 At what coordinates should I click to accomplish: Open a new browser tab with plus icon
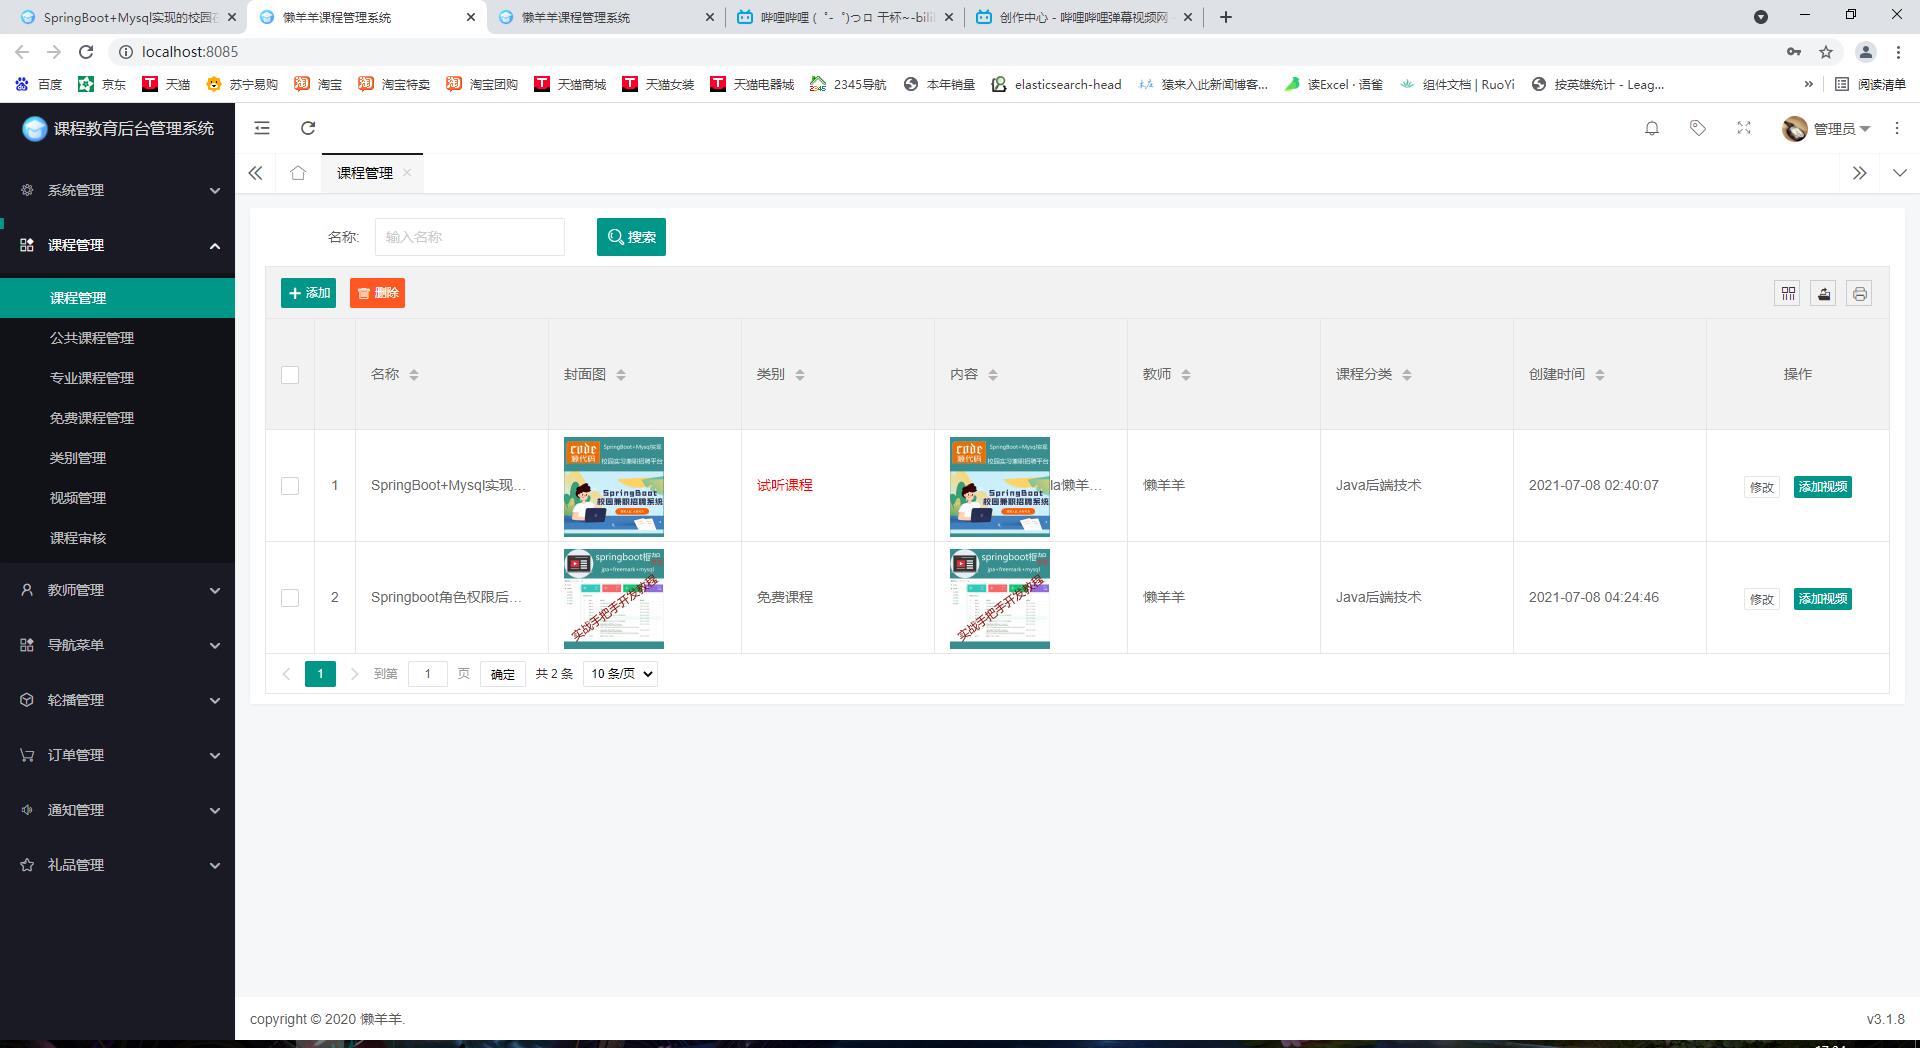pyautogui.click(x=1226, y=17)
